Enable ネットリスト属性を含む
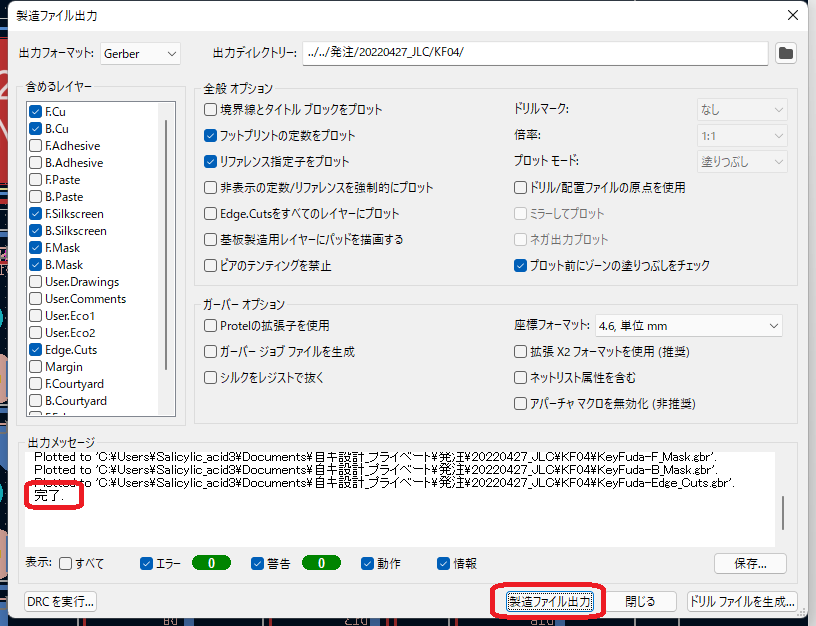The image size is (816, 626). [520, 378]
